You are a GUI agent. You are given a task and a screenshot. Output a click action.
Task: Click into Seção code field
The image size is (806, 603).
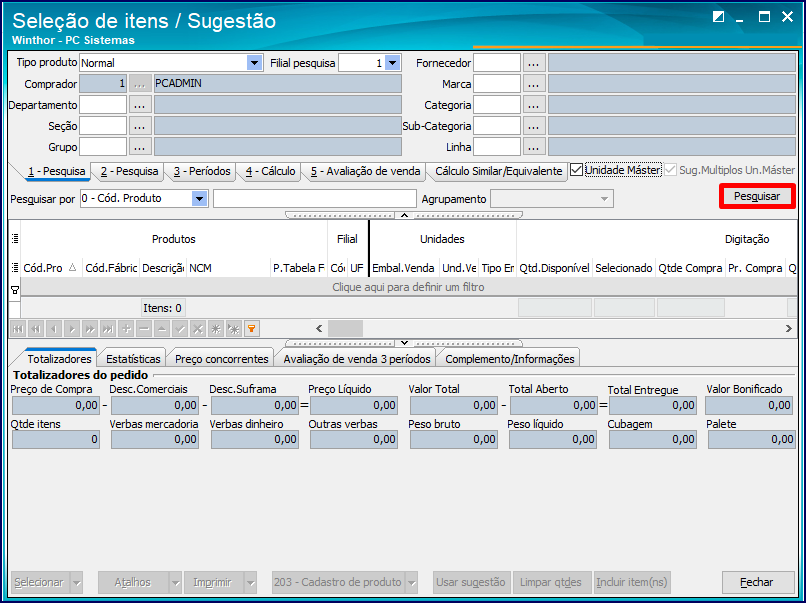coord(103,126)
